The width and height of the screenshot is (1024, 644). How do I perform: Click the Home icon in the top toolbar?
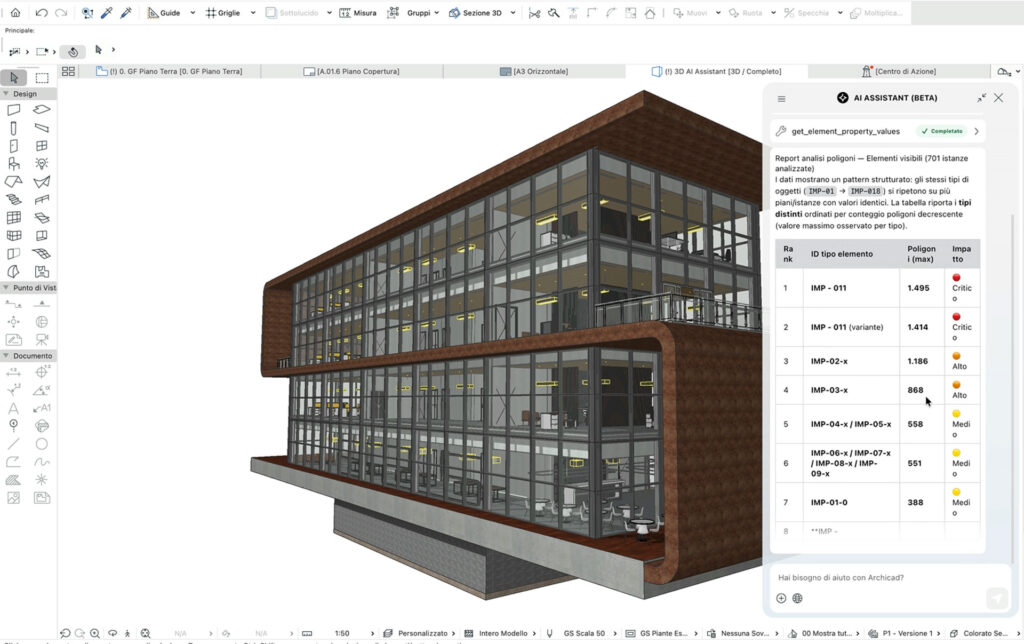(x=15, y=12)
